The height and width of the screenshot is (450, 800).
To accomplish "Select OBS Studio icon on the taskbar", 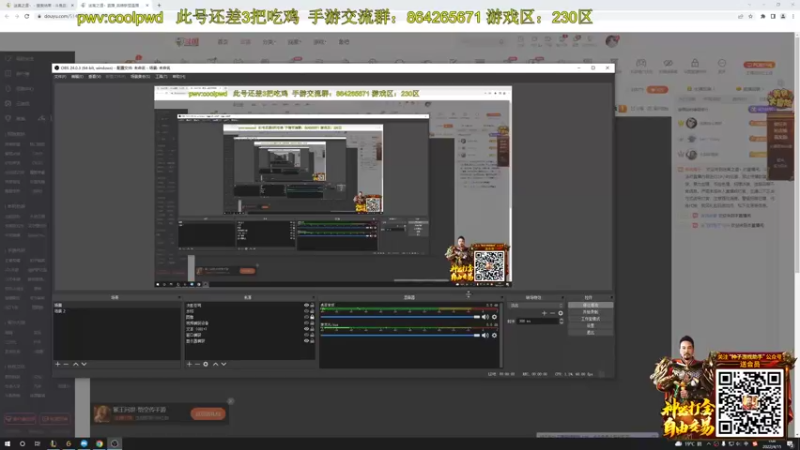I will (114, 444).
